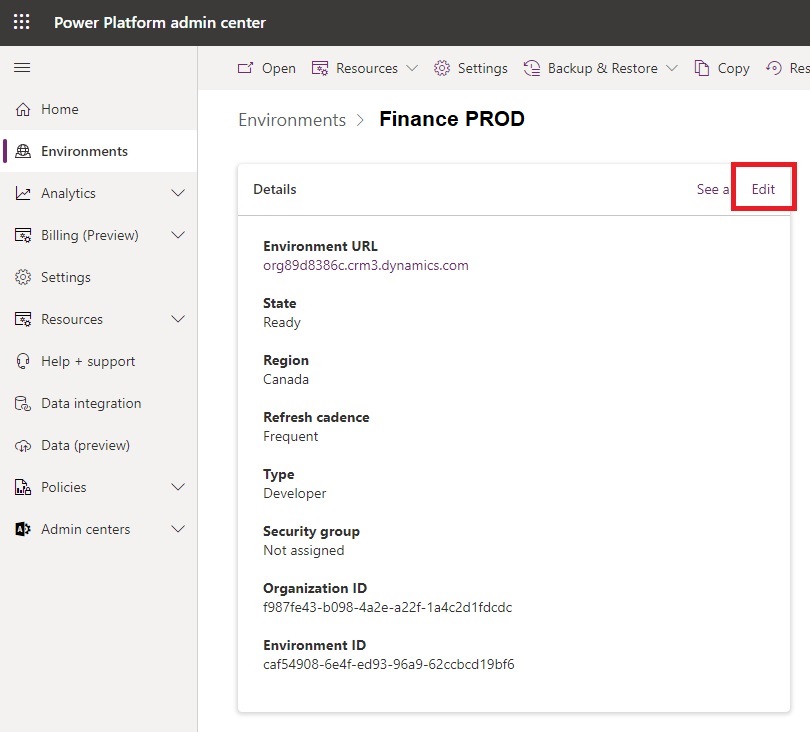The image size is (810, 732).
Task: Go back to Environments breadcrumb
Action: pos(292,120)
